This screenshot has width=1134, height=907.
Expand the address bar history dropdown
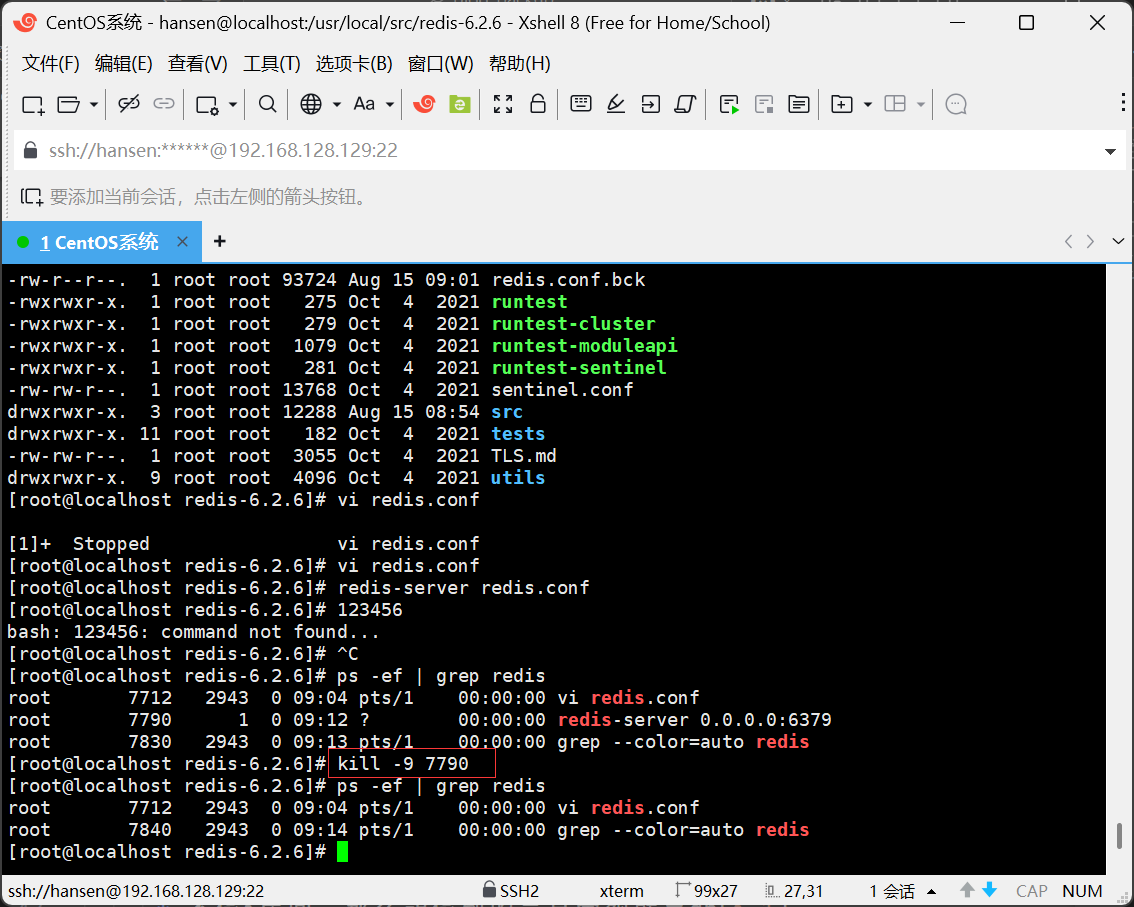pyautogui.click(x=1110, y=152)
